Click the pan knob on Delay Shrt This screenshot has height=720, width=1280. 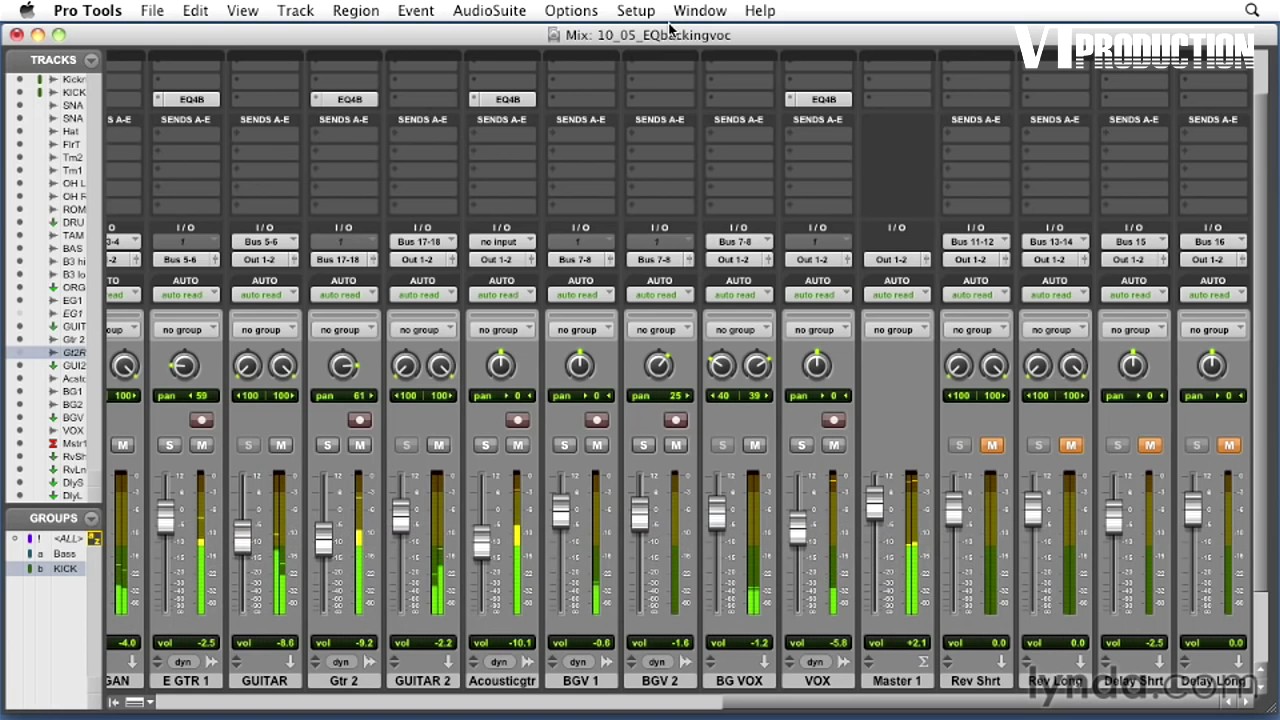click(x=1133, y=366)
